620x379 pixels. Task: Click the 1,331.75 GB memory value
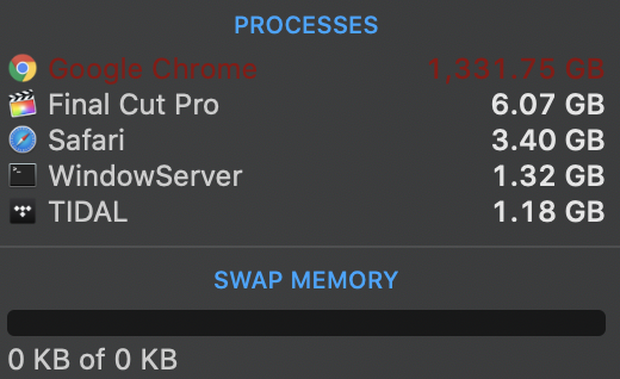pyautogui.click(x=516, y=70)
